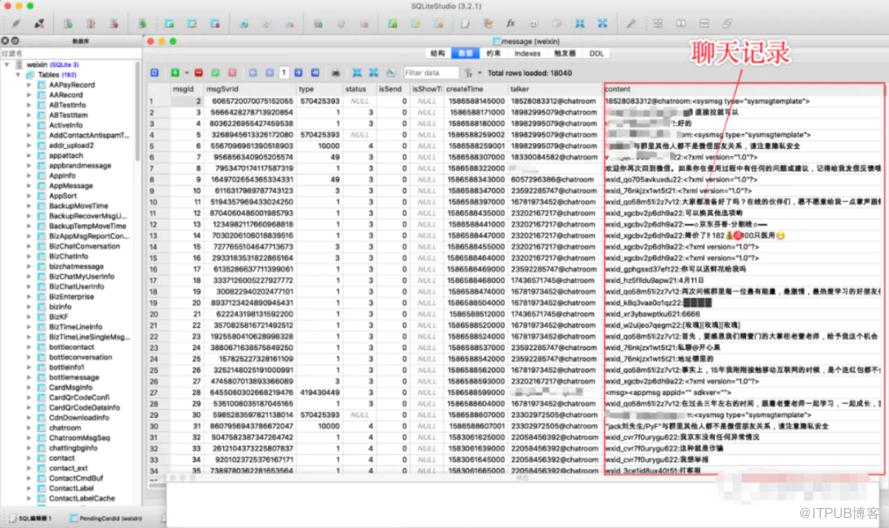Click the next page arrow icon

pyautogui.click(x=298, y=73)
